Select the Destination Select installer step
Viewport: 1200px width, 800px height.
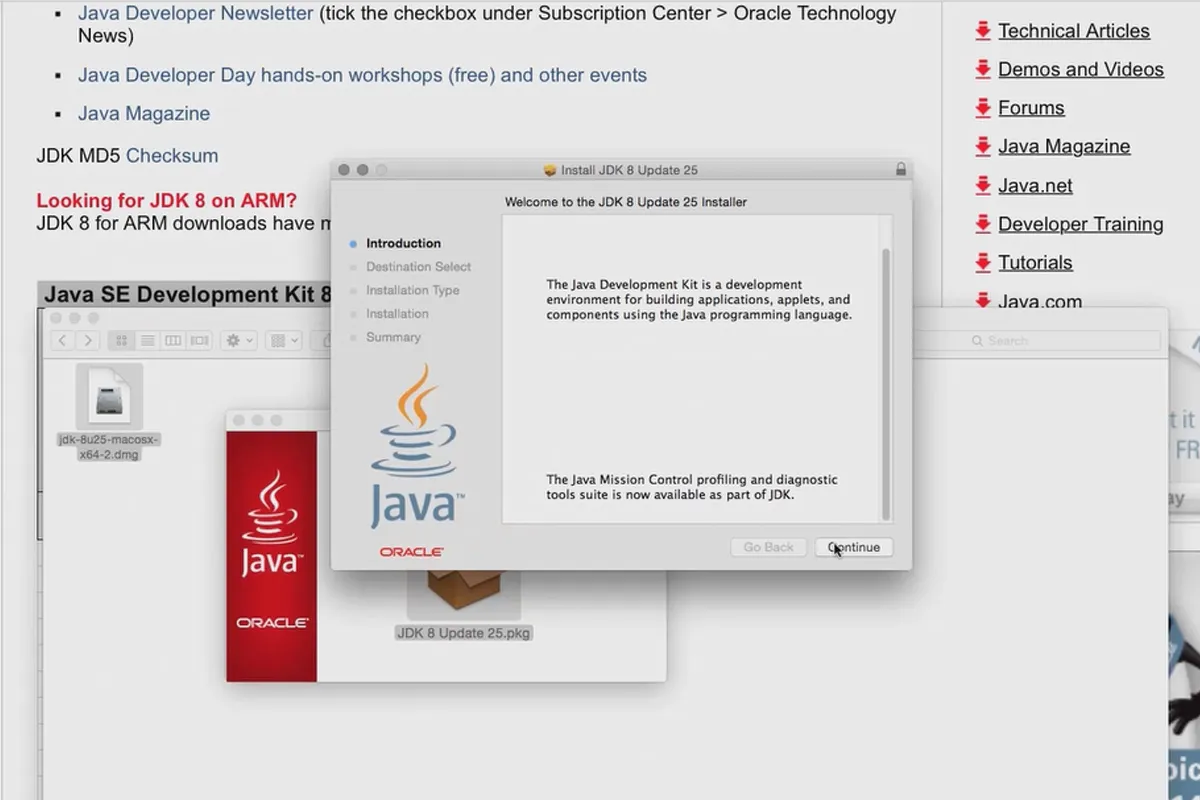[418, 267]
